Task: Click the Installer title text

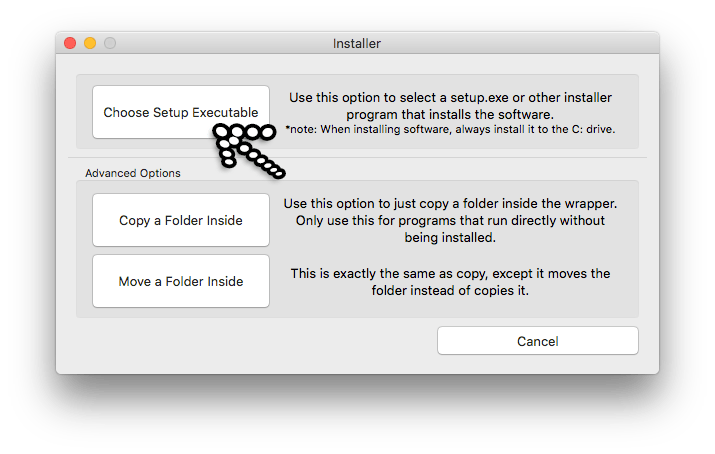Action: coord(357,44)
